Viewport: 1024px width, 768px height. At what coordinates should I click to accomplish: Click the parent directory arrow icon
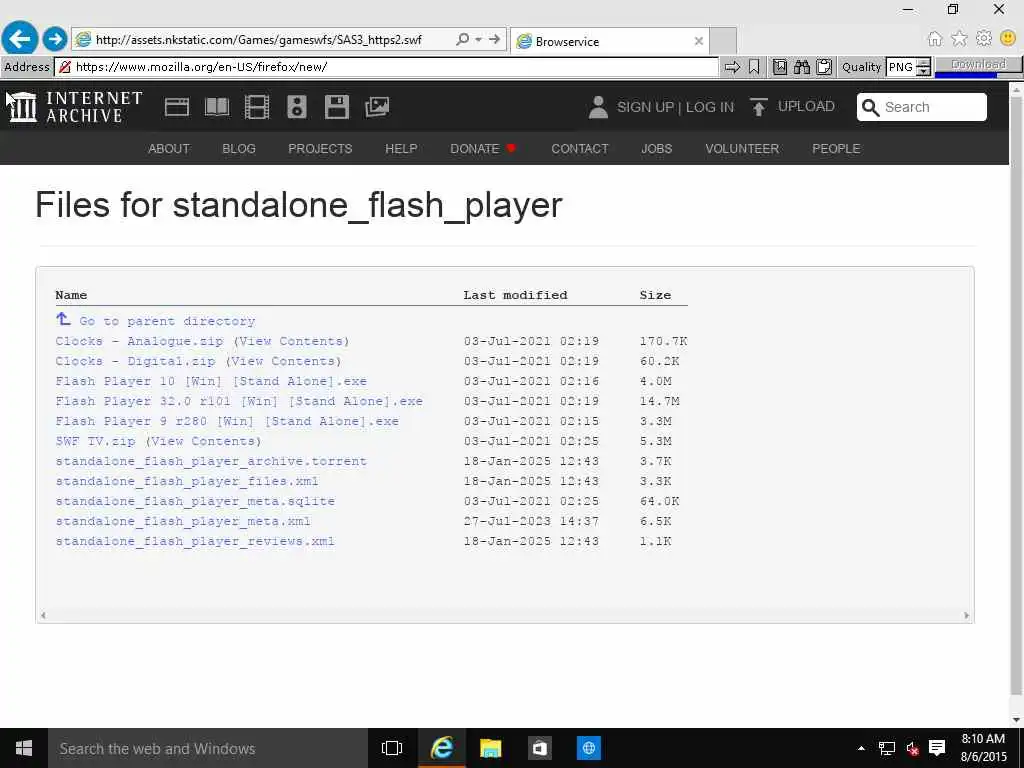coord(63,319)
